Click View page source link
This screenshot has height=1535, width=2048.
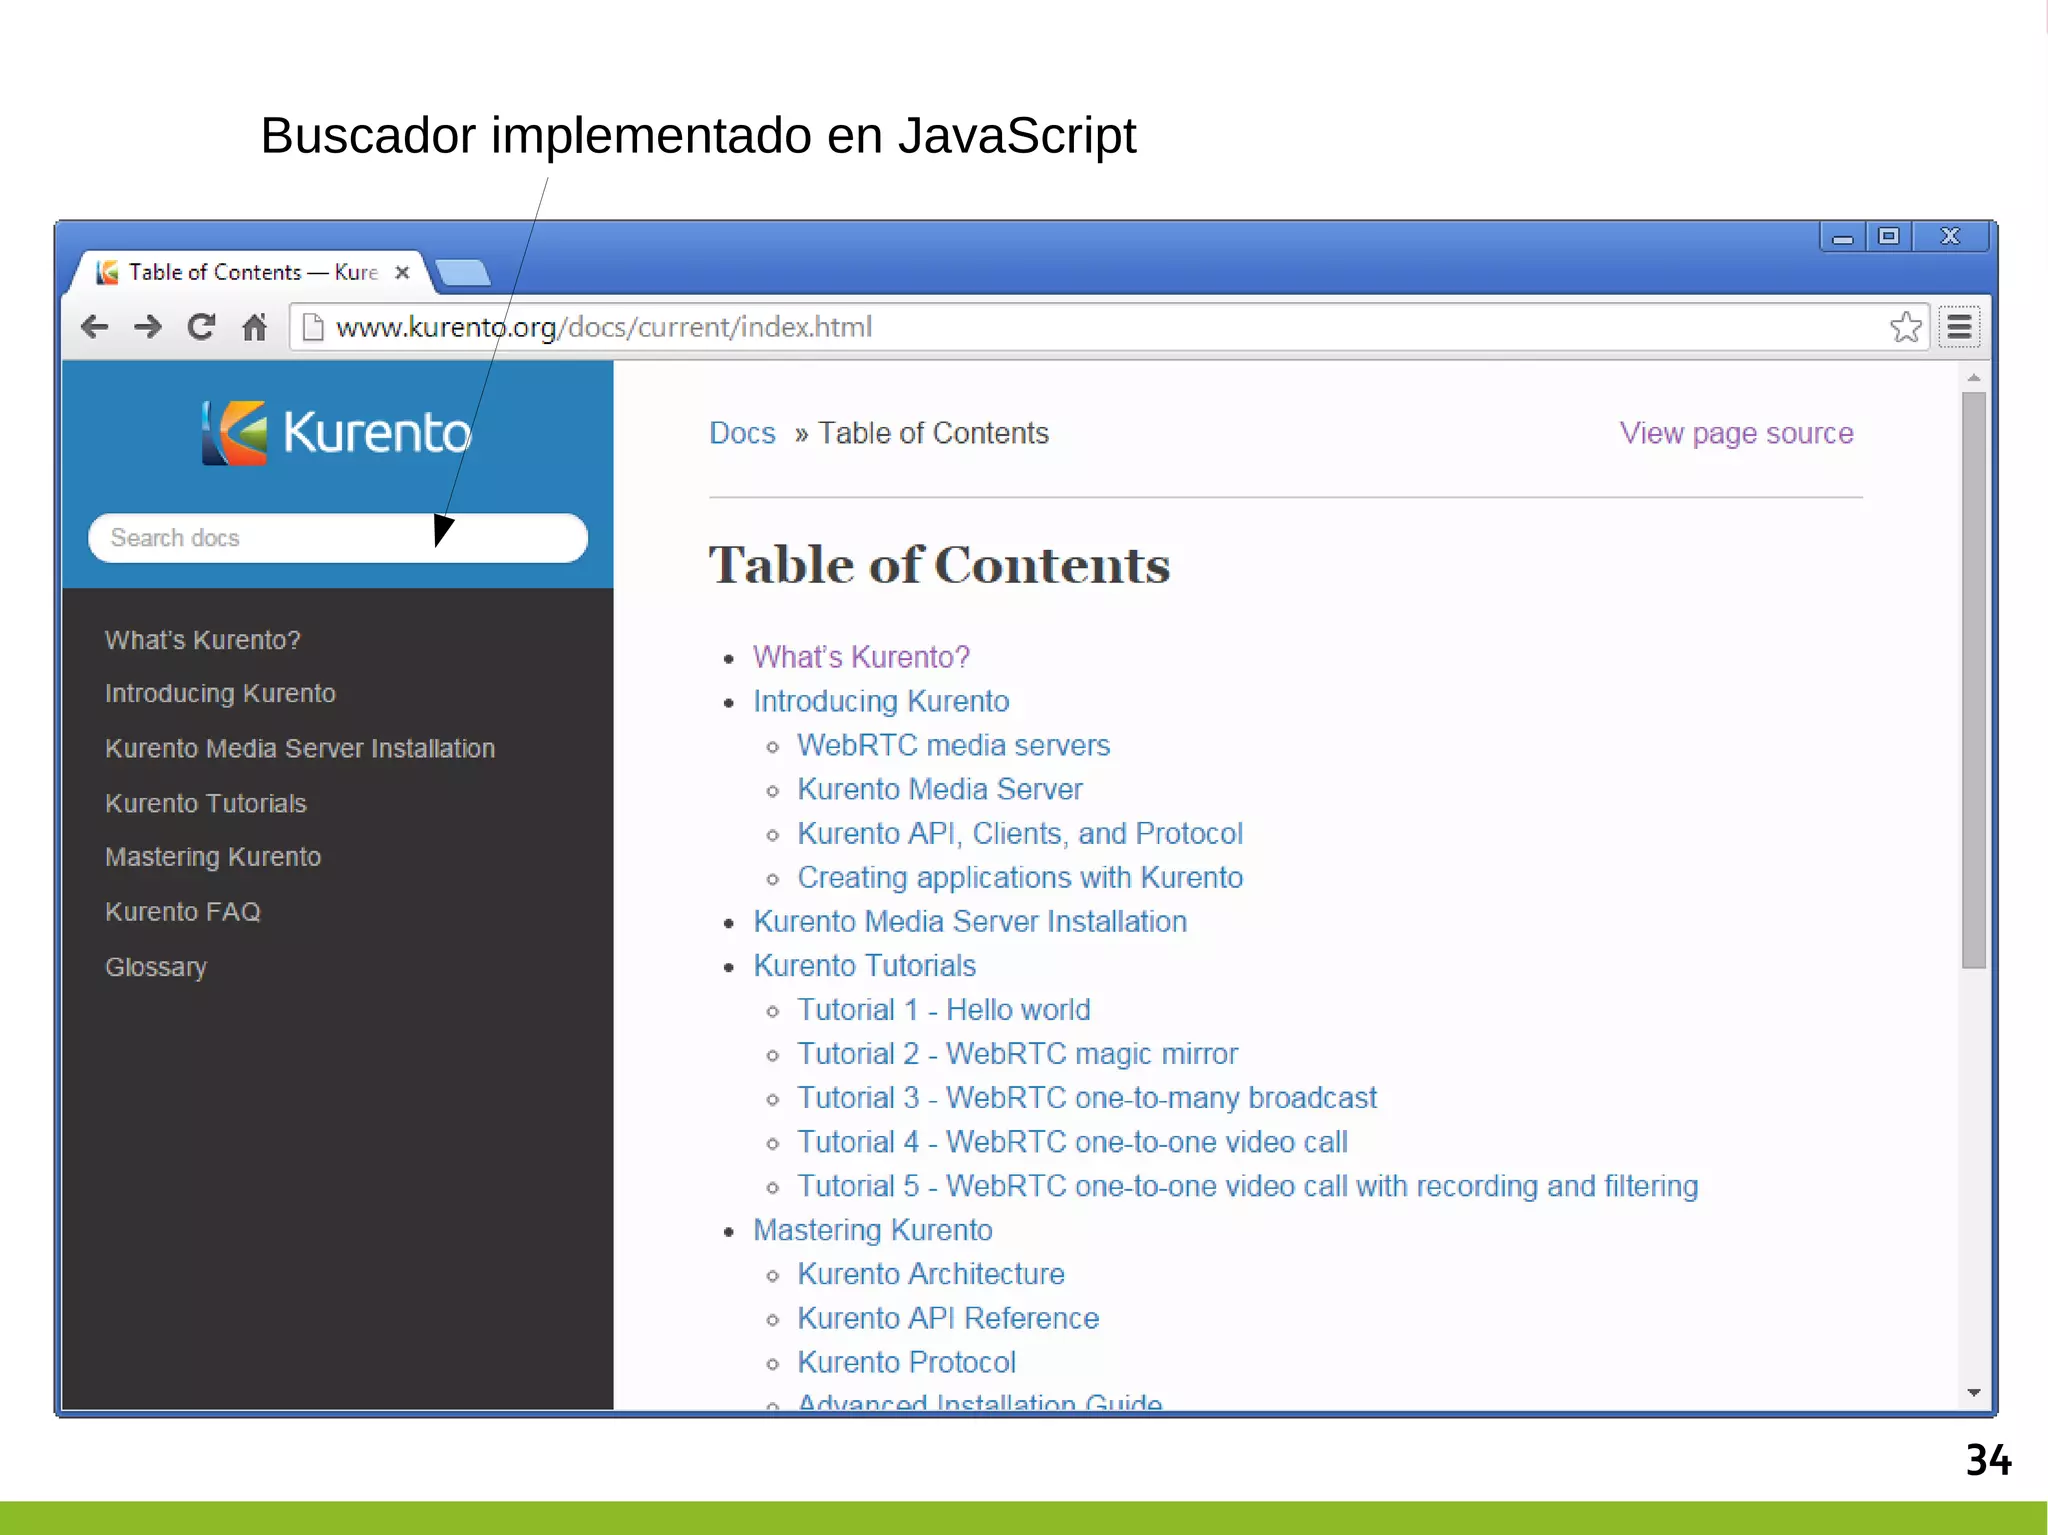click(x=1736, y=433)
